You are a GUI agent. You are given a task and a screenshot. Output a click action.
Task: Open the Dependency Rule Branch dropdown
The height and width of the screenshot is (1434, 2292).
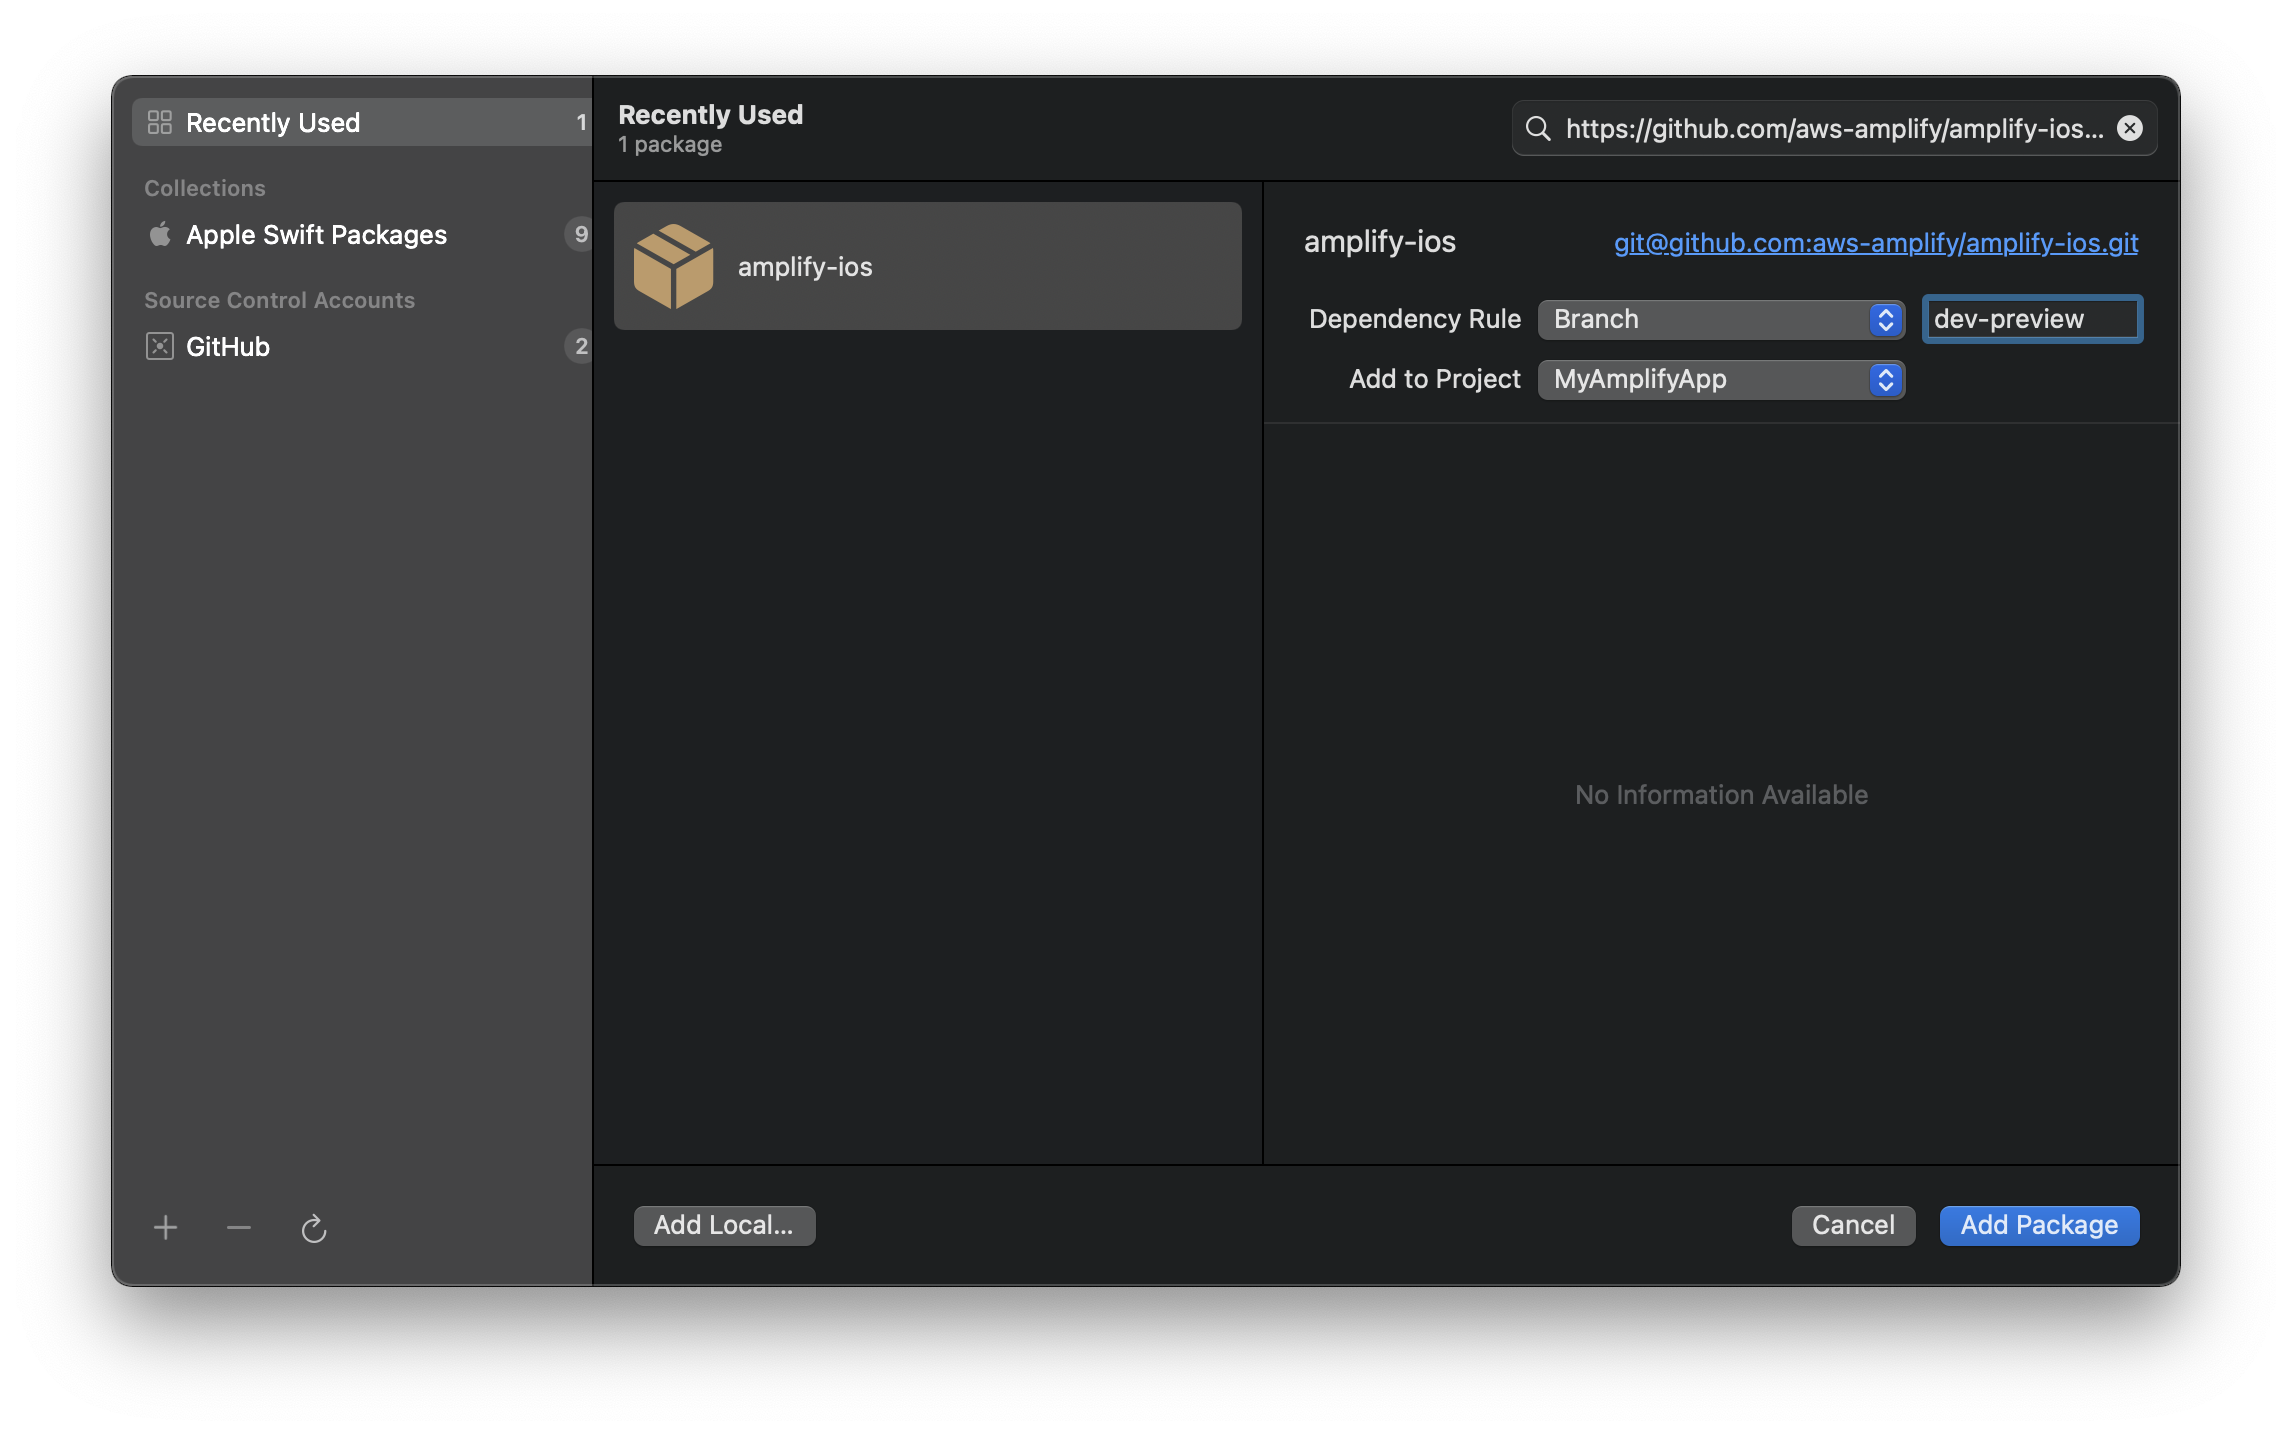[1721, 319]
